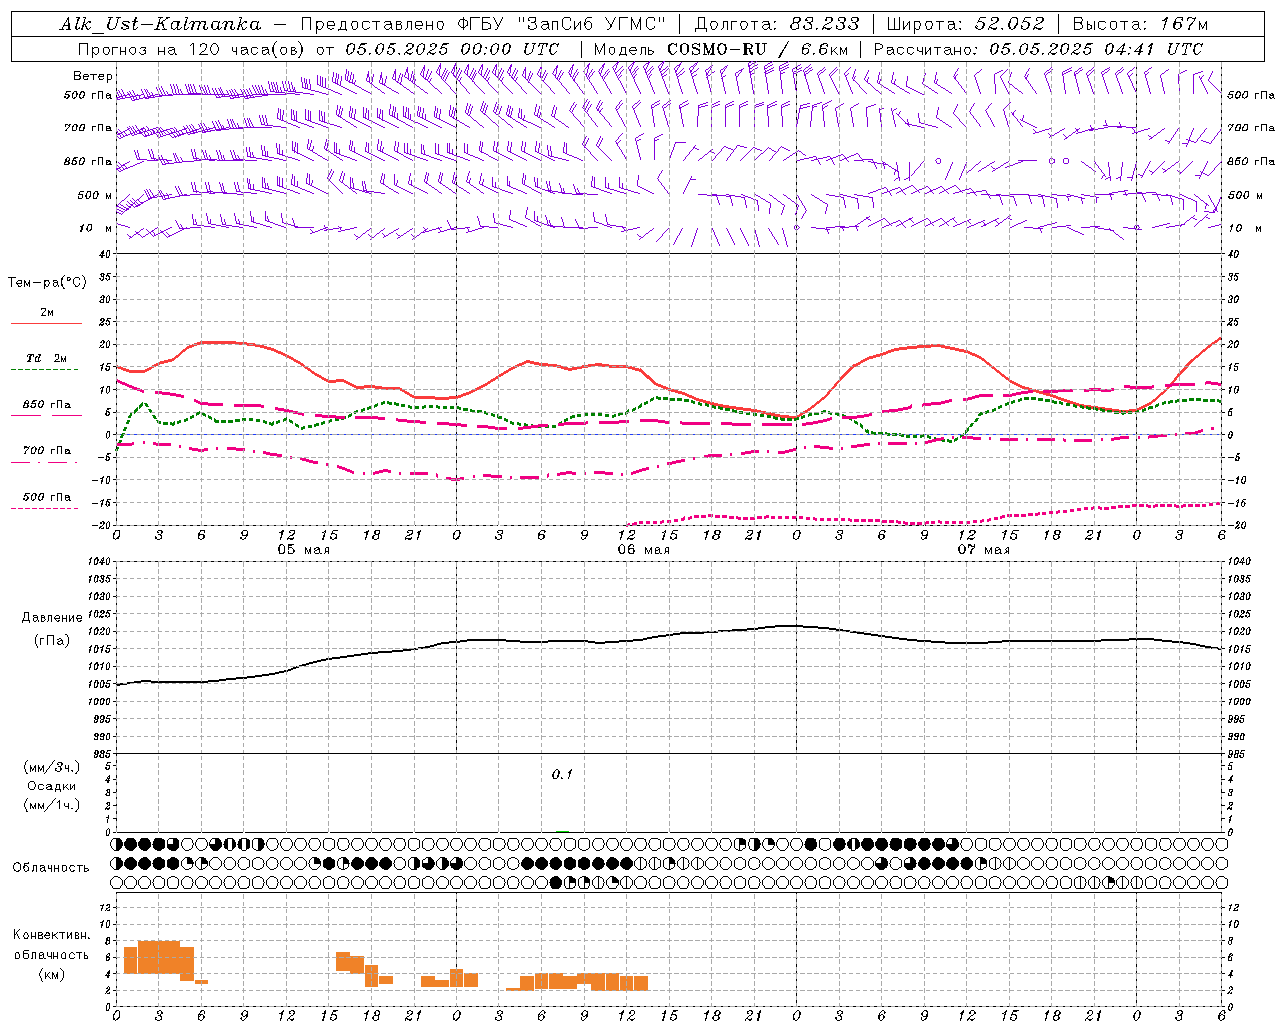Click the forecast start time 05.05.2025 00:00 UTC

coord(452,49)
